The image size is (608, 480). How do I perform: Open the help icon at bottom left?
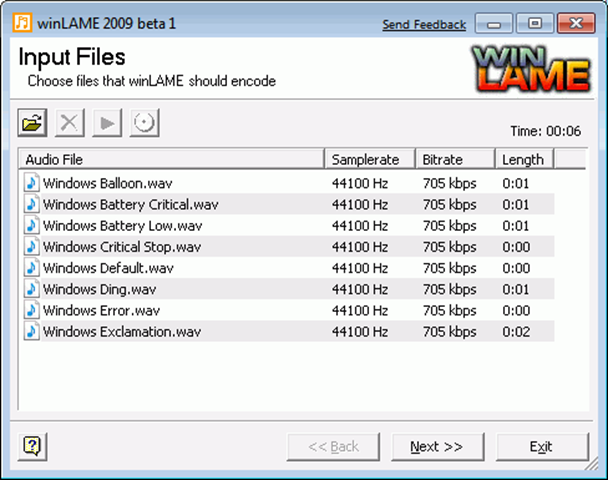tap(33, 446)
